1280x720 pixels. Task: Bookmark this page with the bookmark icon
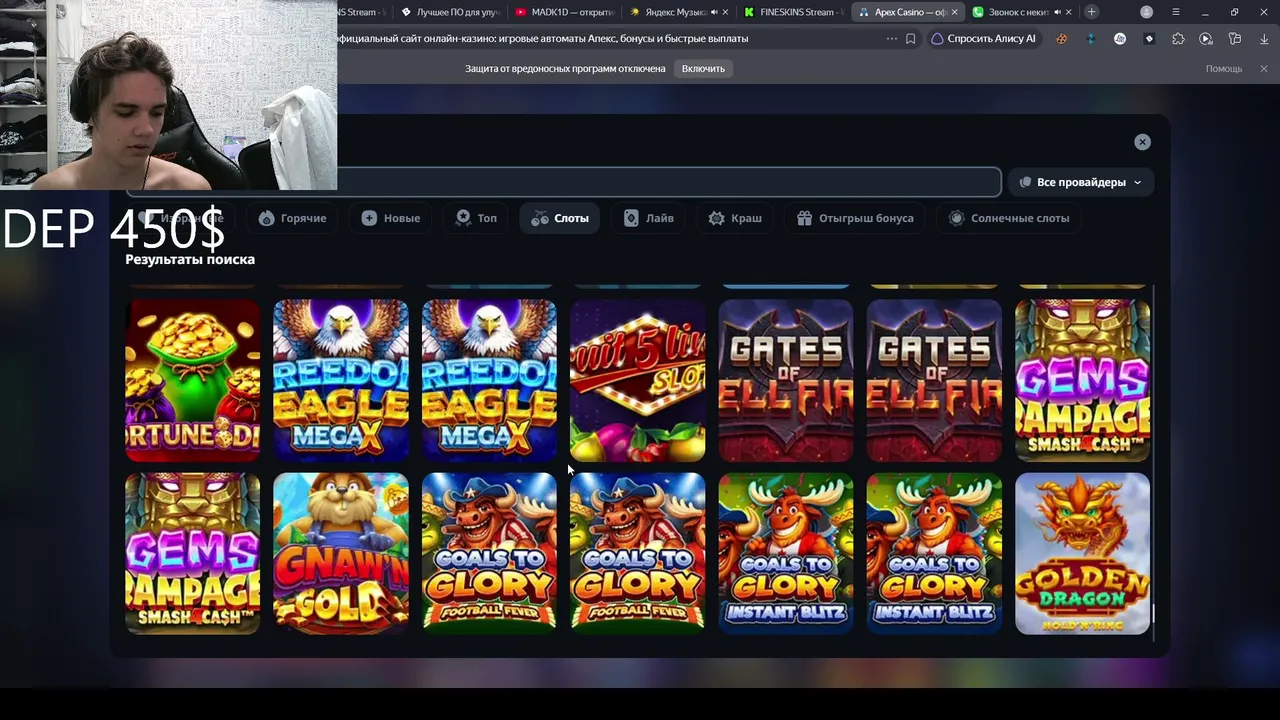tap(910, 39)
